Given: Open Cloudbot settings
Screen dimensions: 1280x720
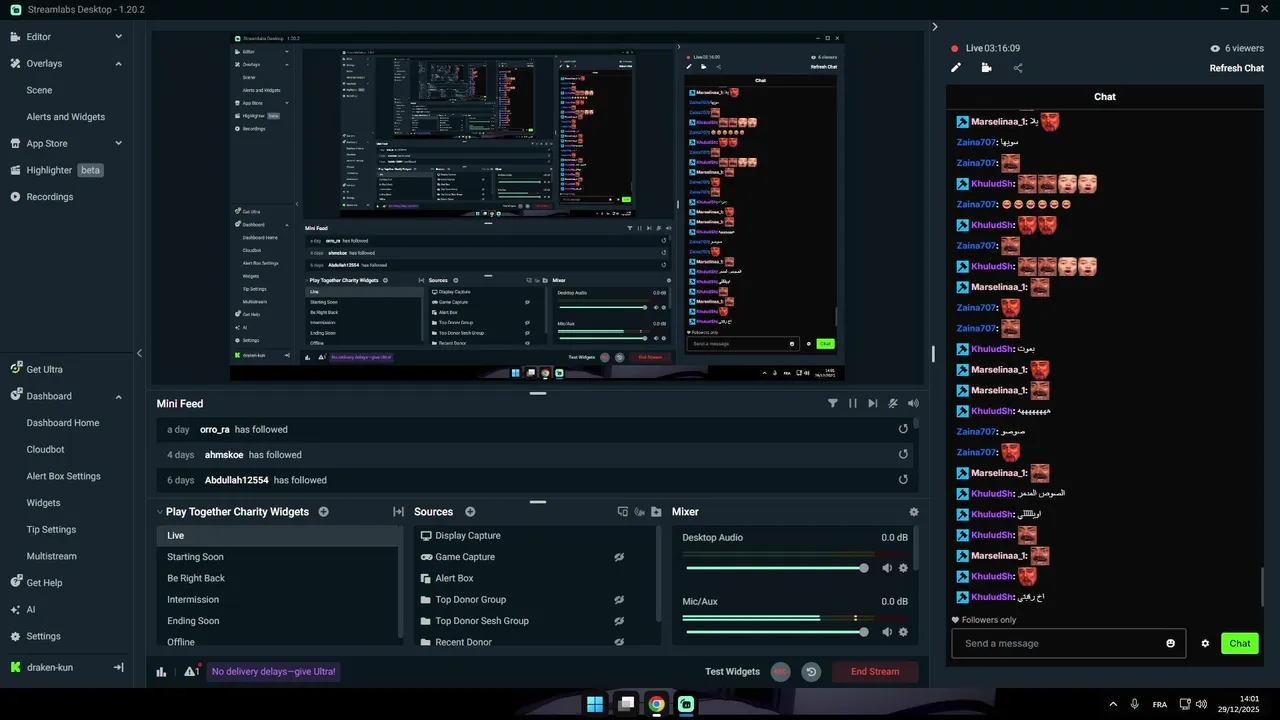Looking at the screenshot, I should coord(45,450).
